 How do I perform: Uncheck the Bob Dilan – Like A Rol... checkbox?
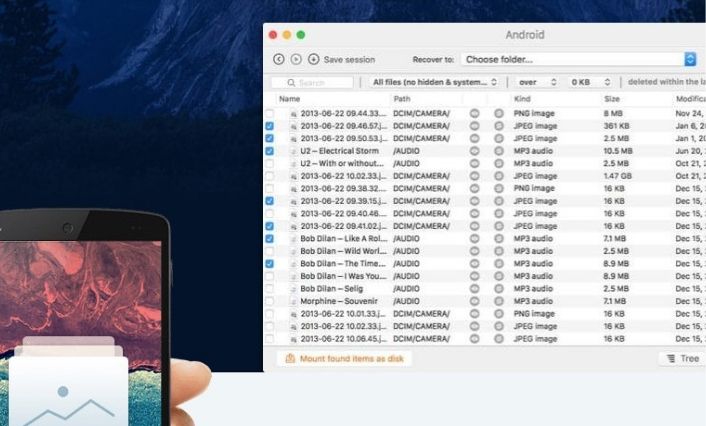click(269, 239)
